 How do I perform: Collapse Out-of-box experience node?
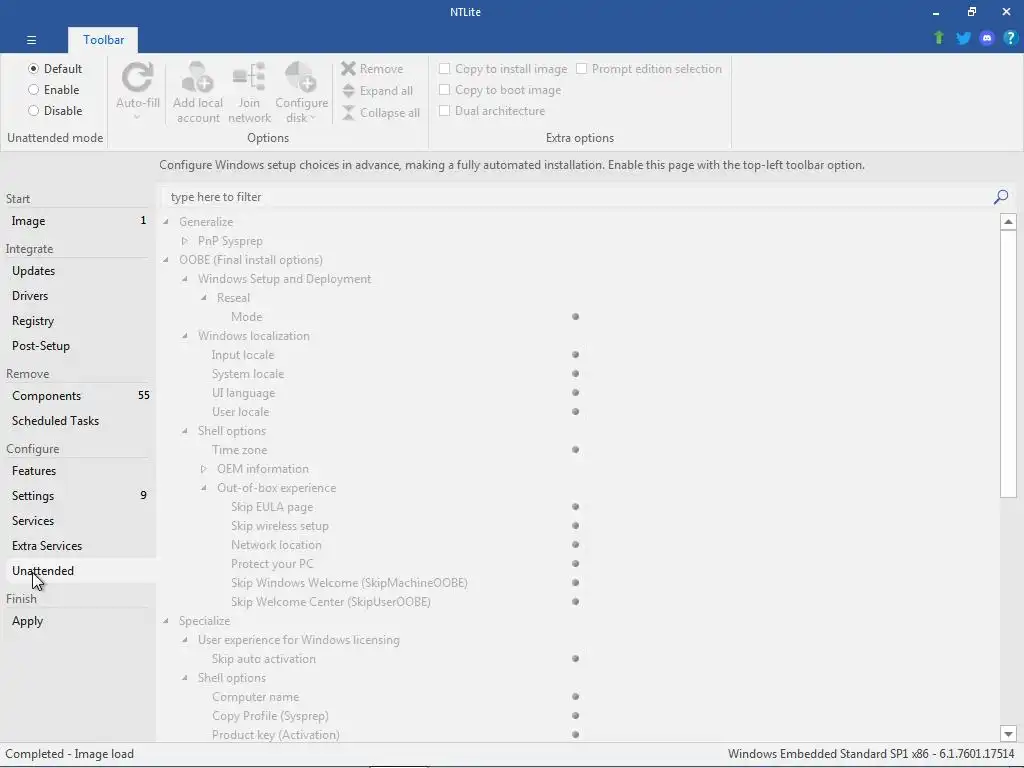tap(204, 488)
